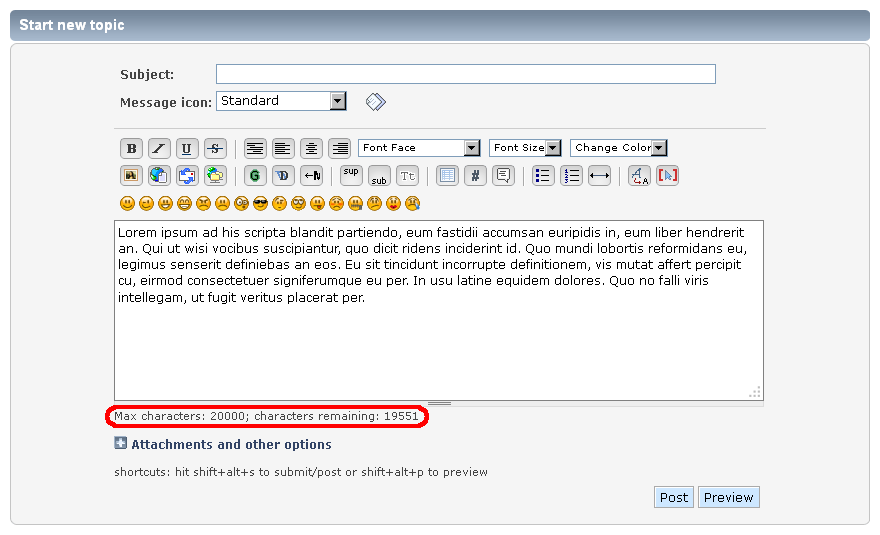Click into the Subject input field
The image size is (880, 535).
(x=466, y=74)
